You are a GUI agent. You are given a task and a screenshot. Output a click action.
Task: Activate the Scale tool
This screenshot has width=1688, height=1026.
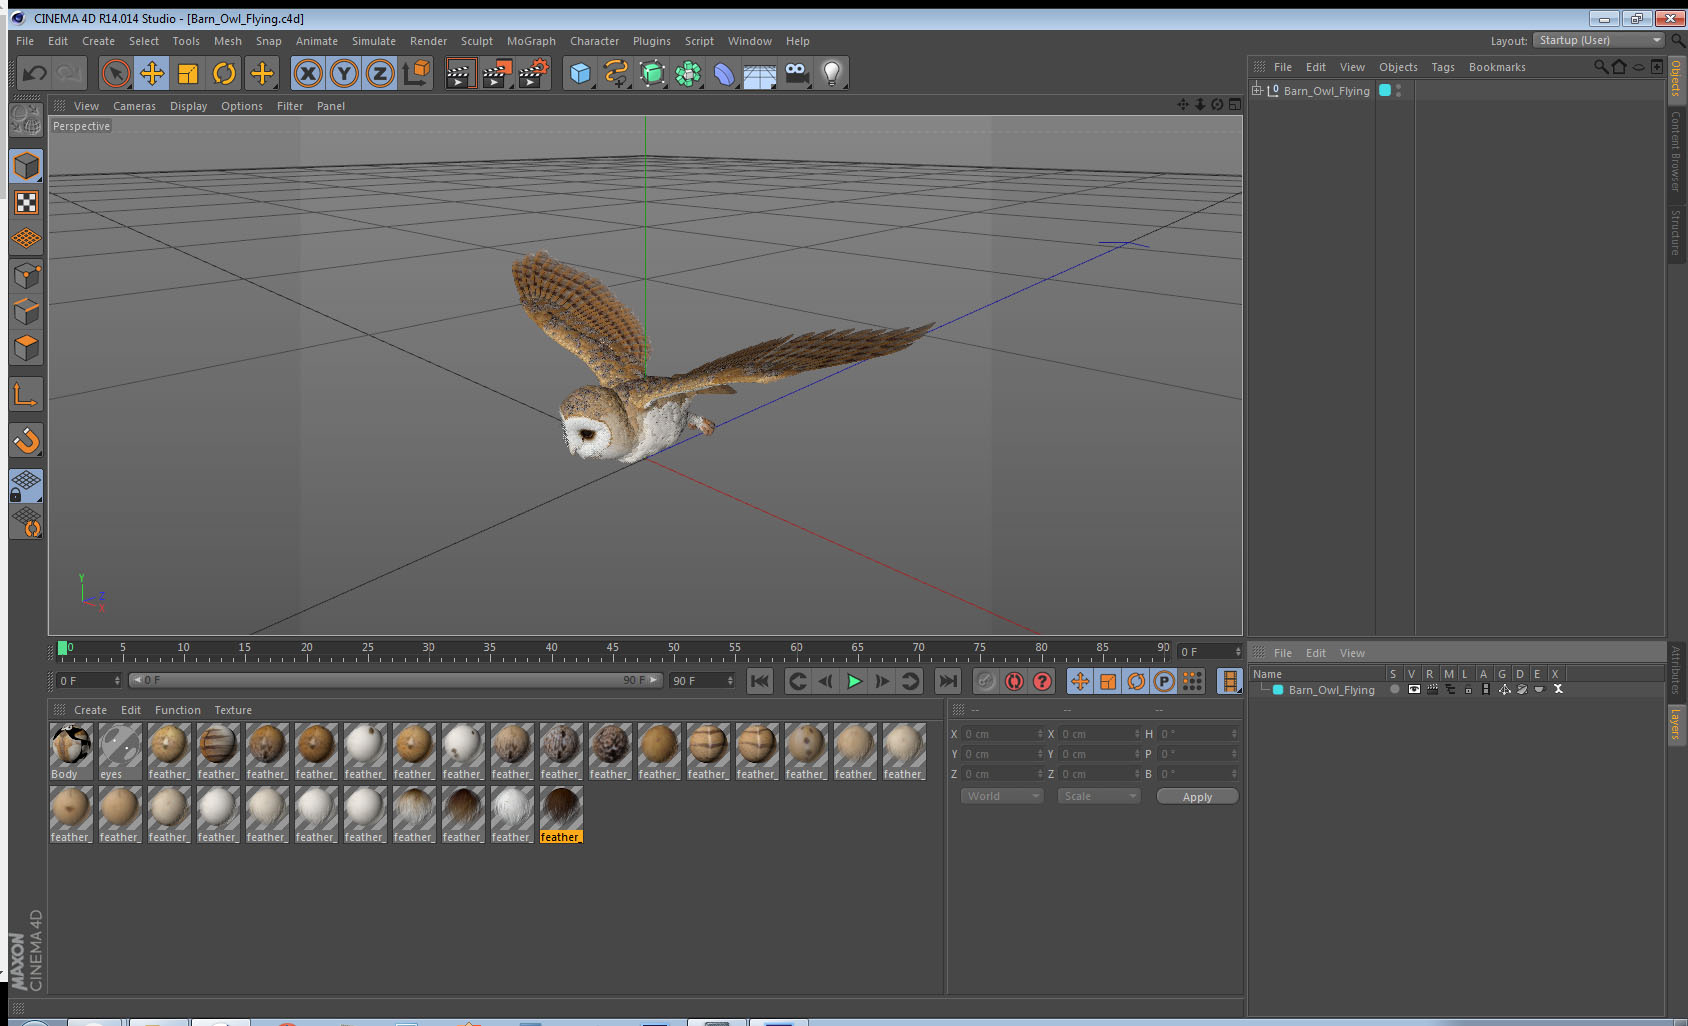(x=188, y=73)
